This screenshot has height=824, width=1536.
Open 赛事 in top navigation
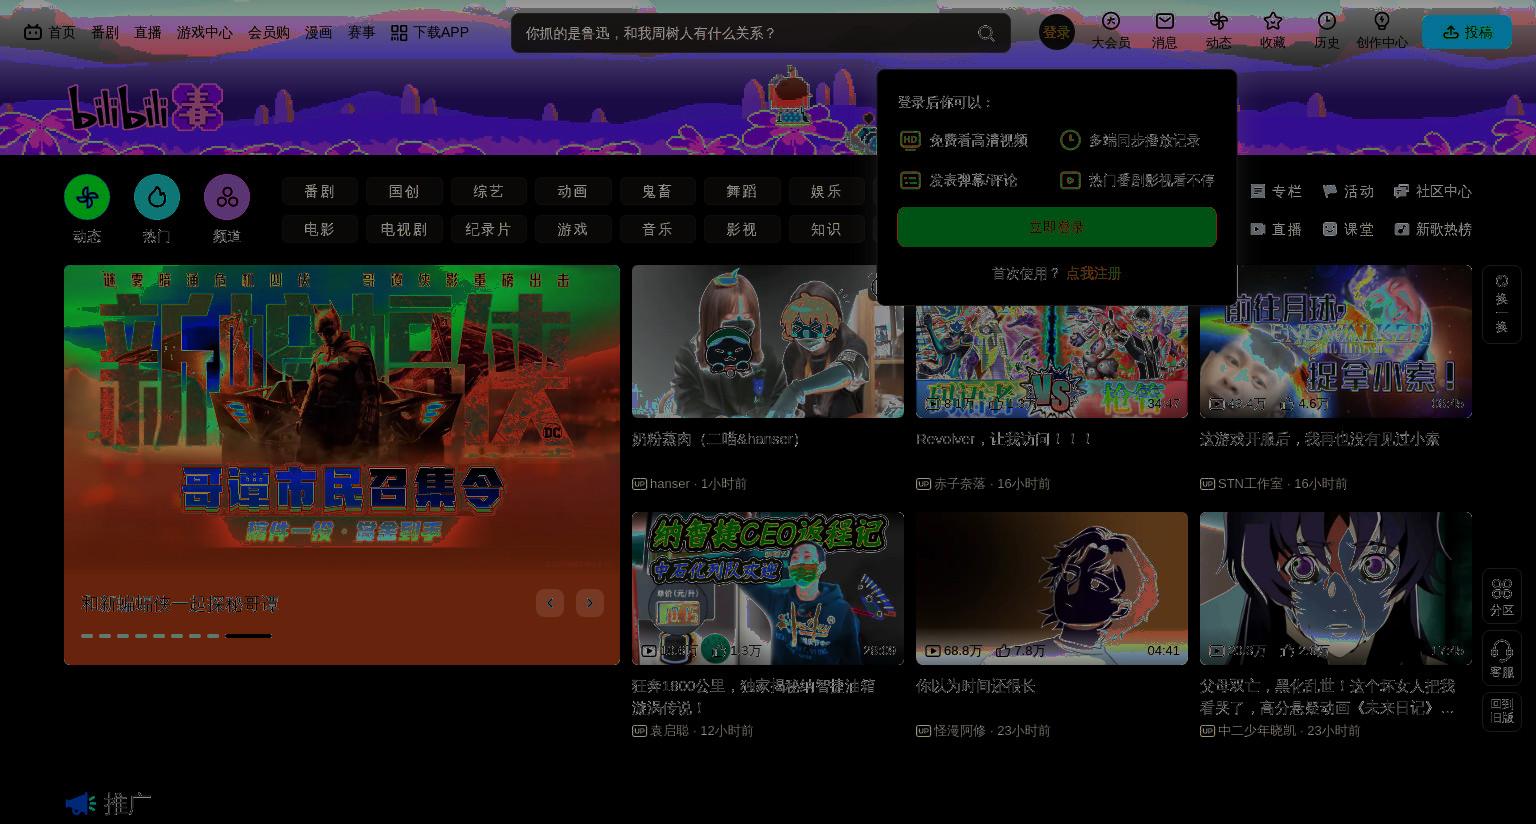[x=361, y=32]
